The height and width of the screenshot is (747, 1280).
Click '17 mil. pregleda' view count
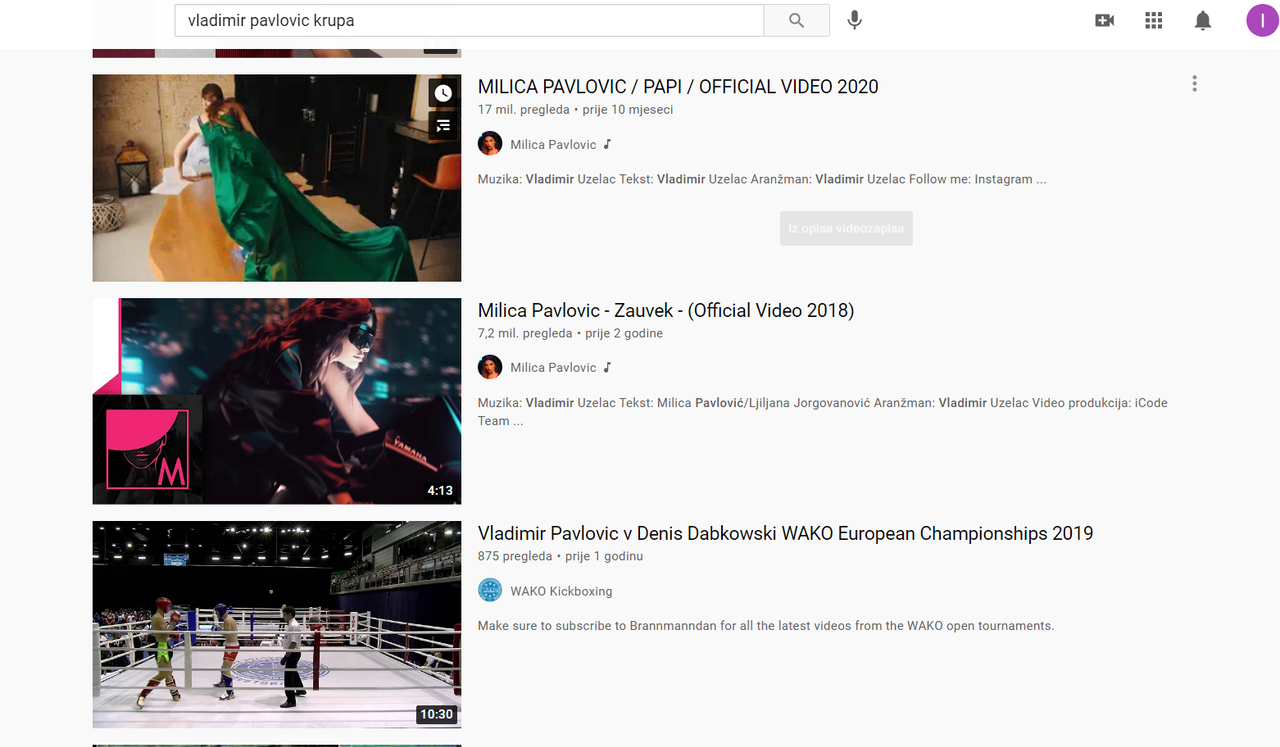[x=524, y=110]
